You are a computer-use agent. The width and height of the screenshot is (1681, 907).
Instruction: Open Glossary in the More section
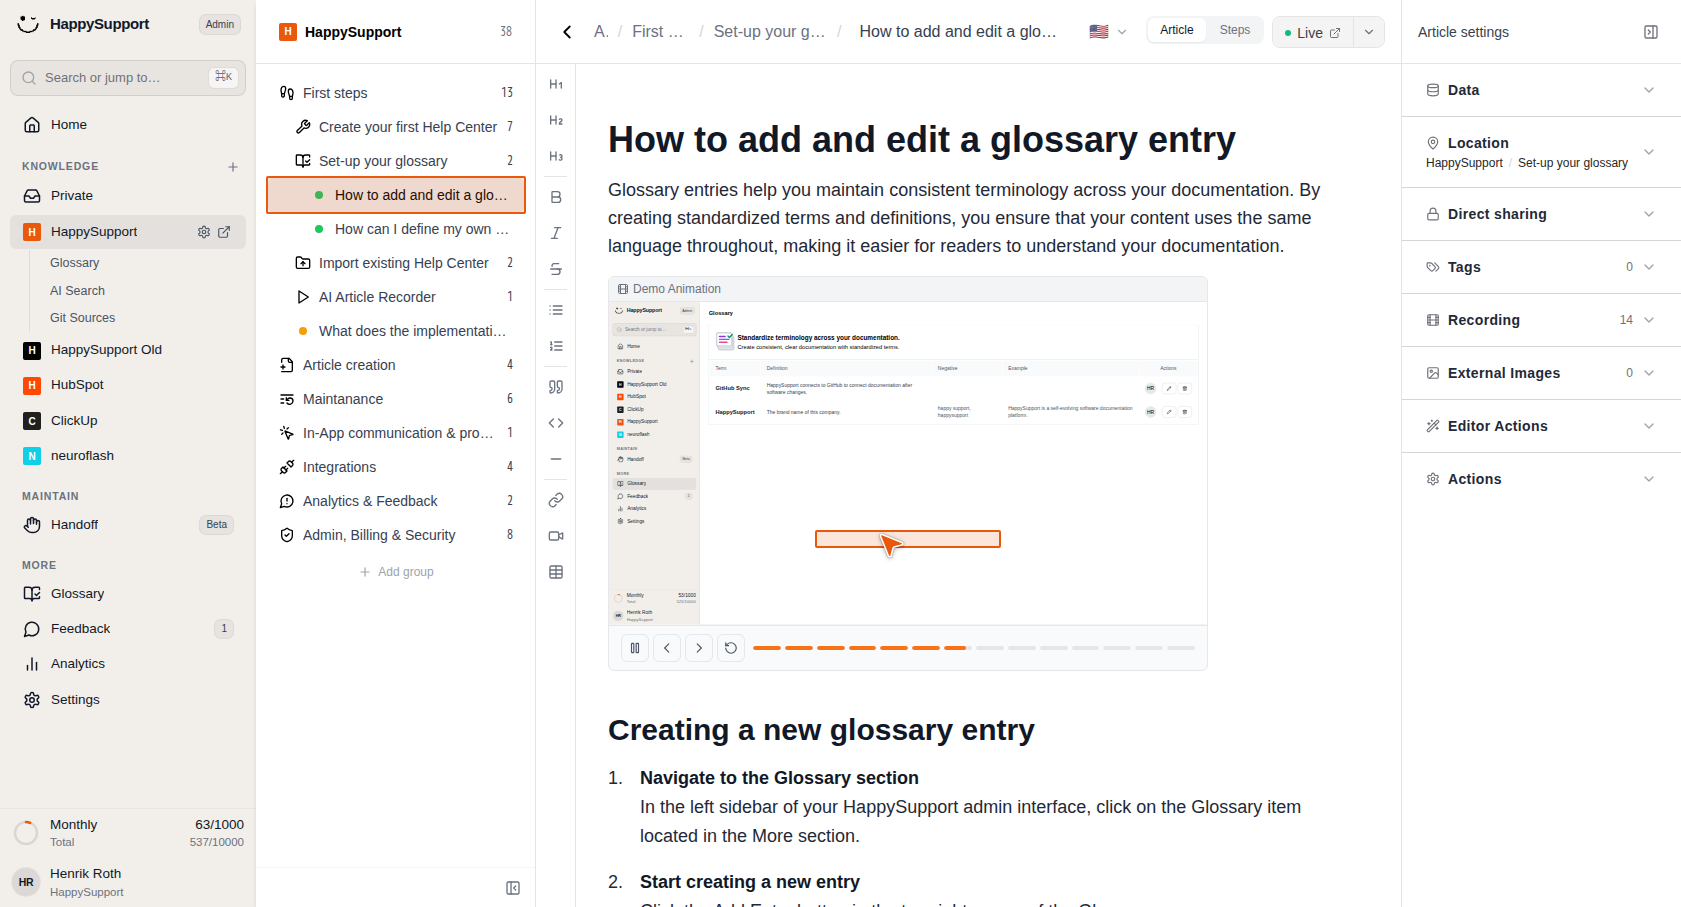click(x=128, y=594)
